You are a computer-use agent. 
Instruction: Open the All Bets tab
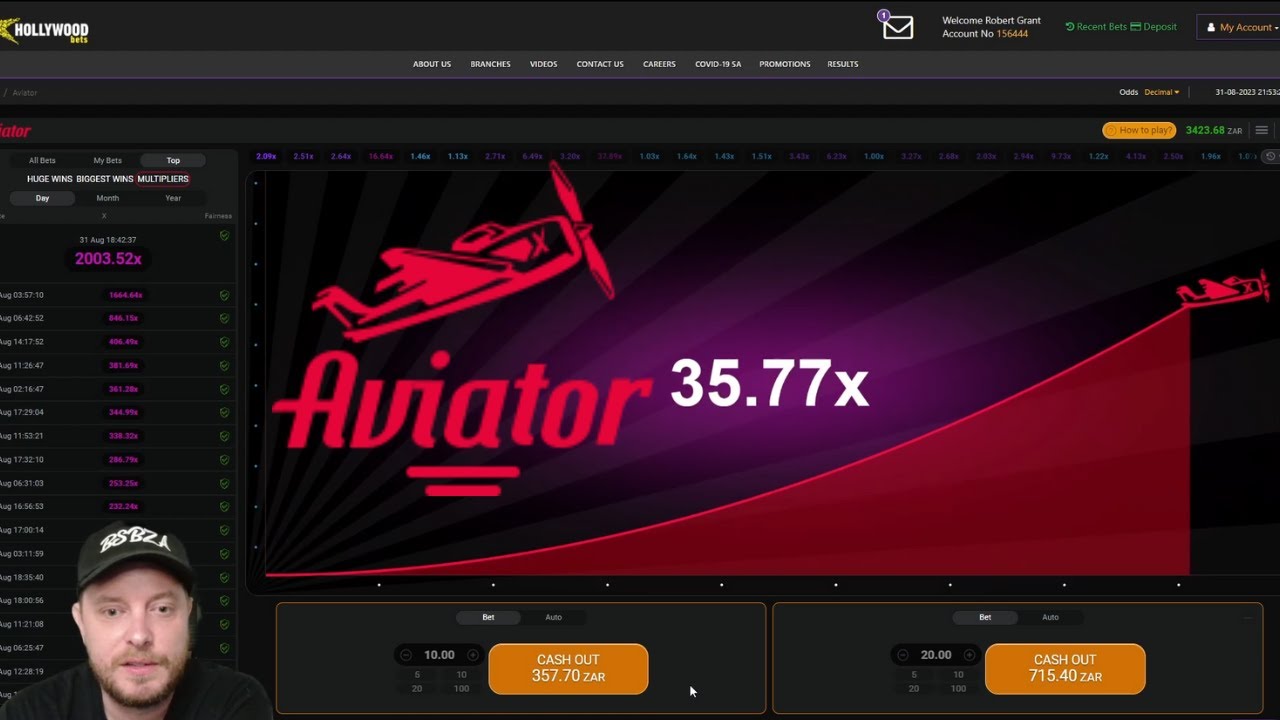coord(42,160)
